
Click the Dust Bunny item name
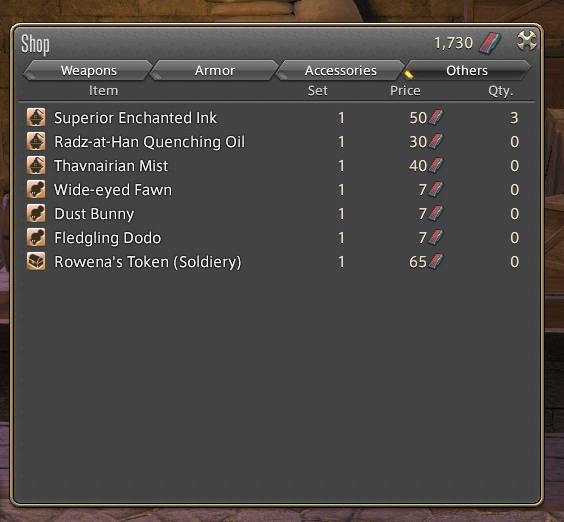94,214
